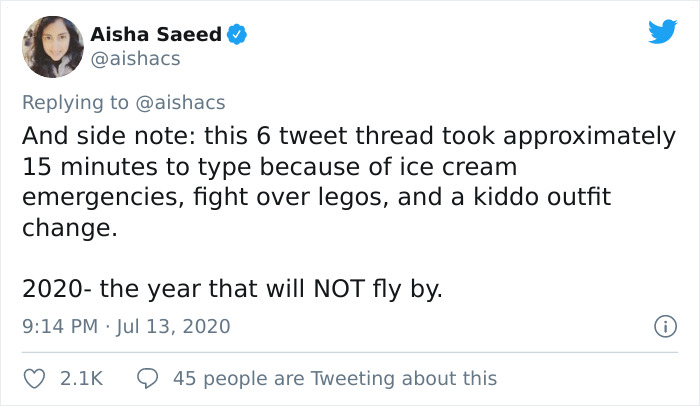Screen dimensions: 700x406
Task: Like the tweet with the heart icon
Action: (x=35, y=378)
